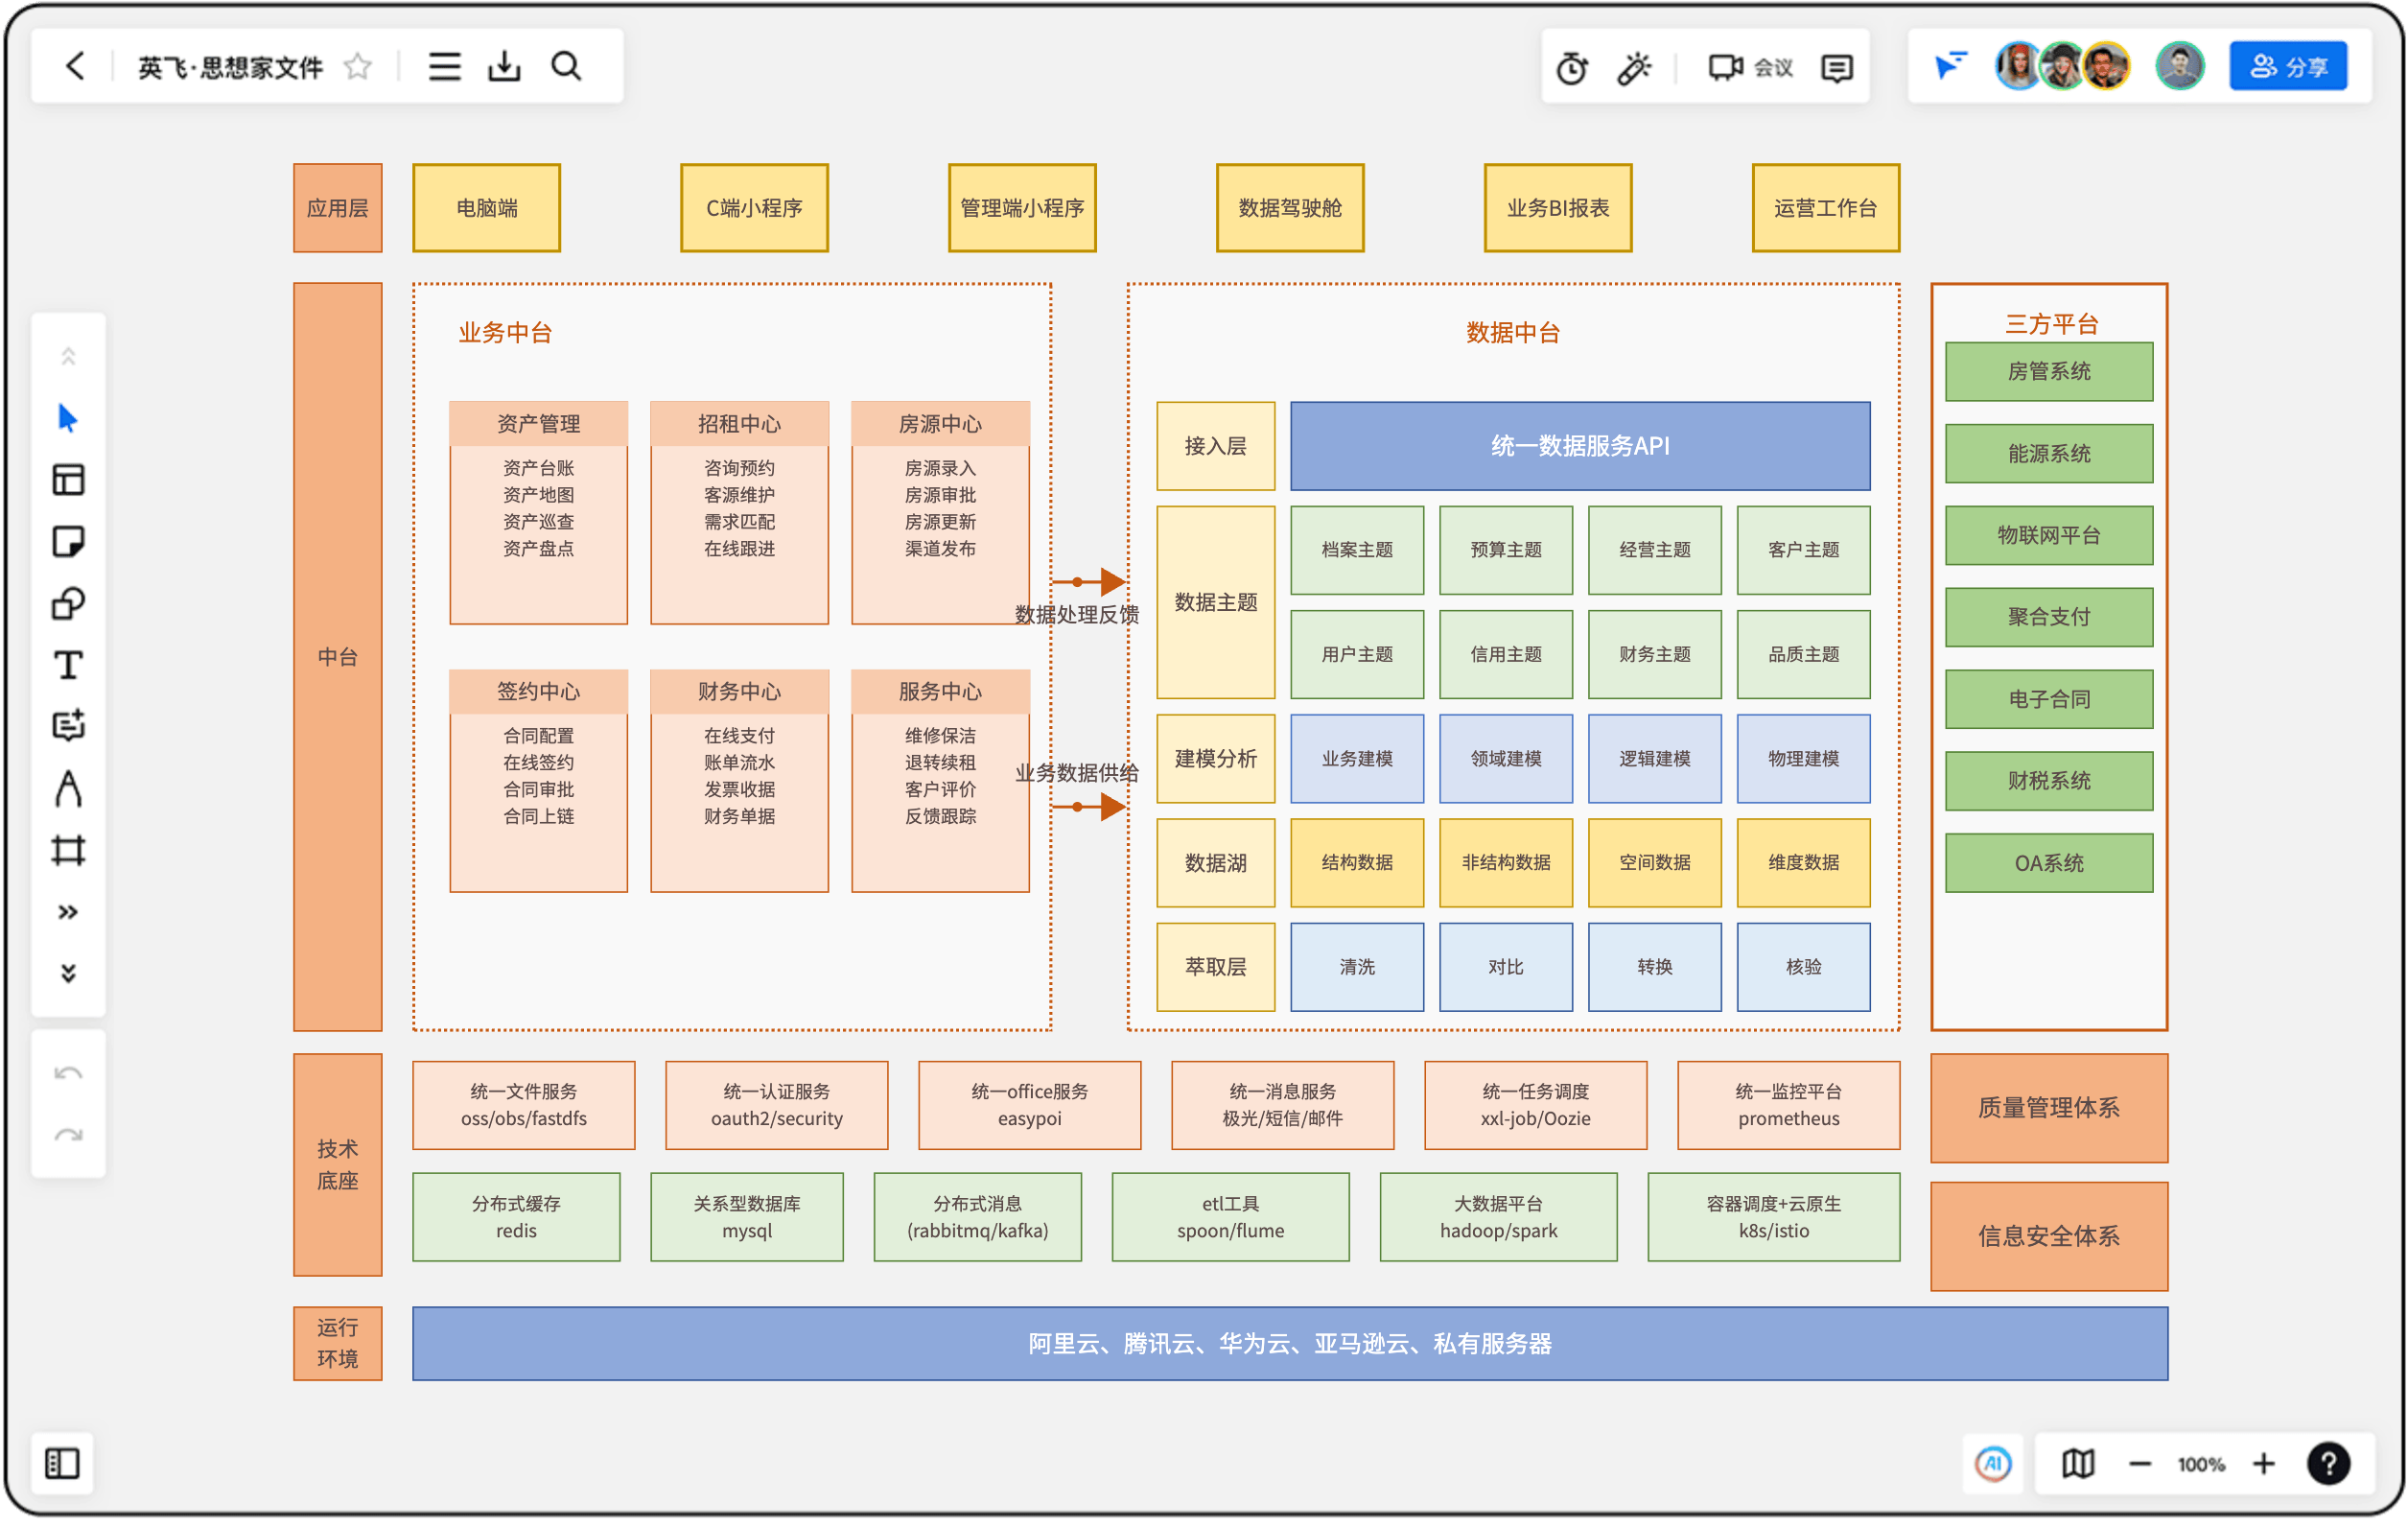2408x1527 pixels.
Task: Open help question mark button
Action: tap(2329, 1464)
